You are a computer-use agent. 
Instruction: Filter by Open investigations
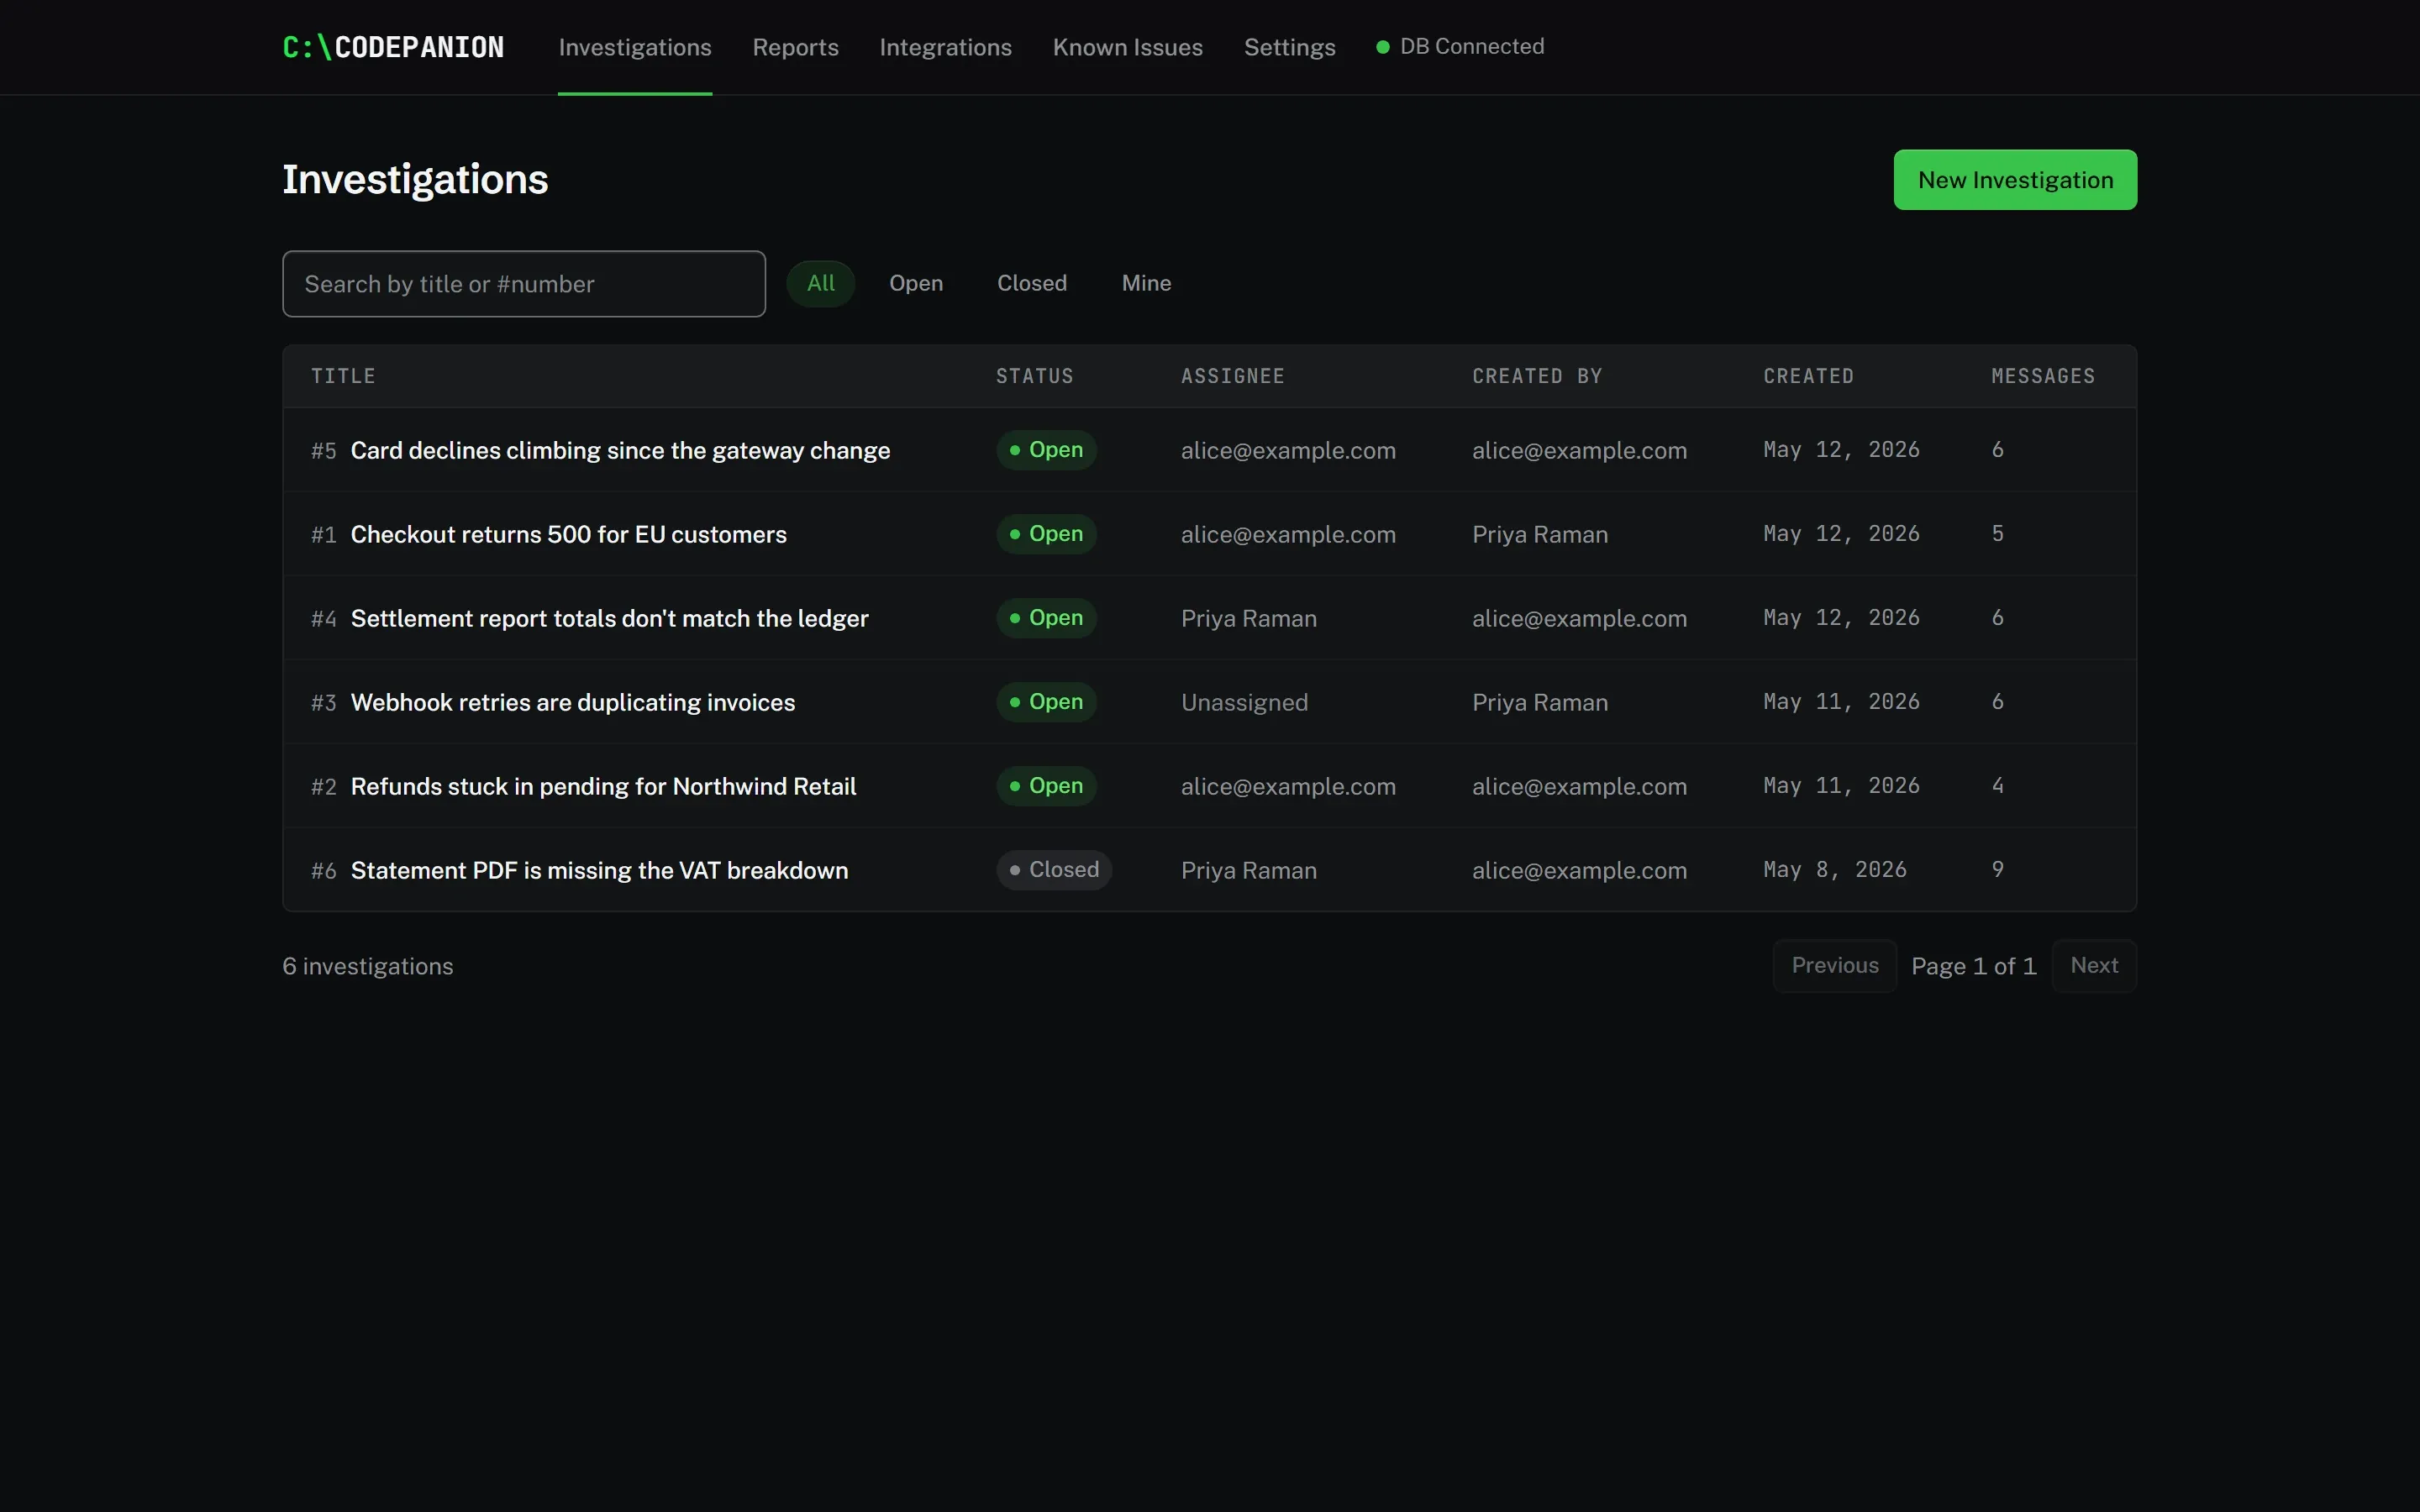(916, 283)
